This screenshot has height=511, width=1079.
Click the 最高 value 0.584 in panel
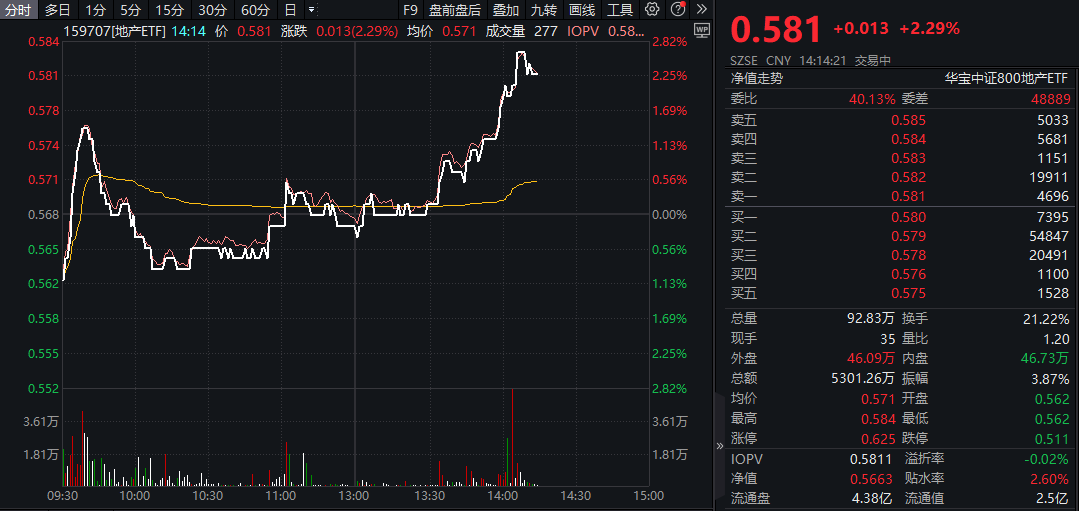coord(878,418)
